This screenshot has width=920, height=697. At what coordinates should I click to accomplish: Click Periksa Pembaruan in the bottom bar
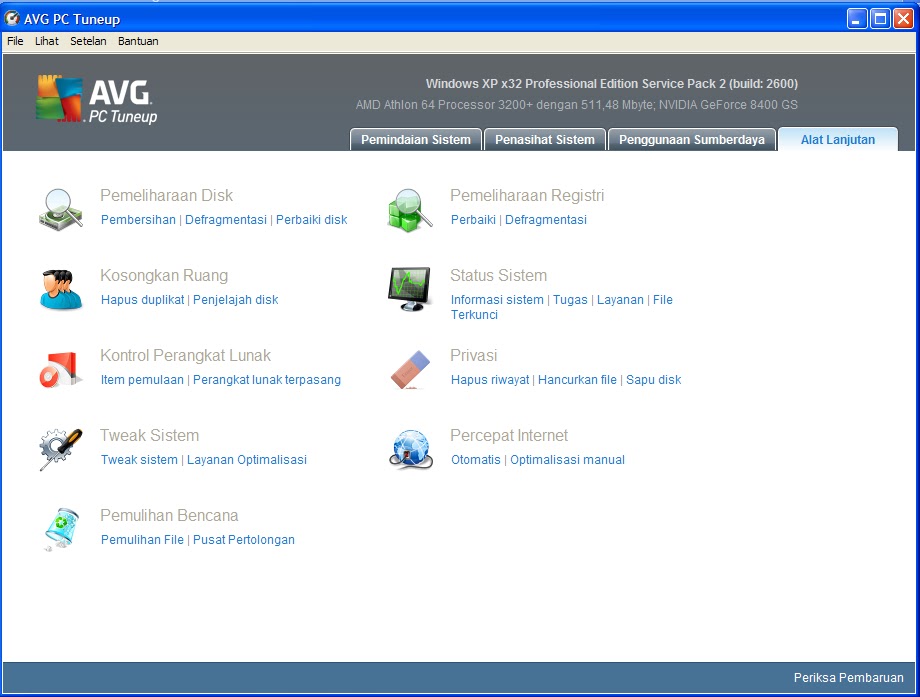click(x=848, y=678)
